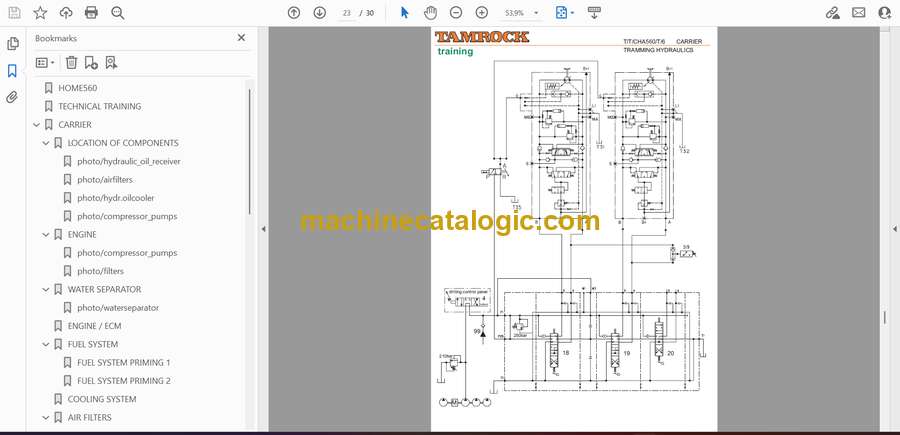Image resolution: width=900 pixels, height=435 pixels.
Task: Collapse the AIR FILTERS group
Action: [x=46, y=417]
